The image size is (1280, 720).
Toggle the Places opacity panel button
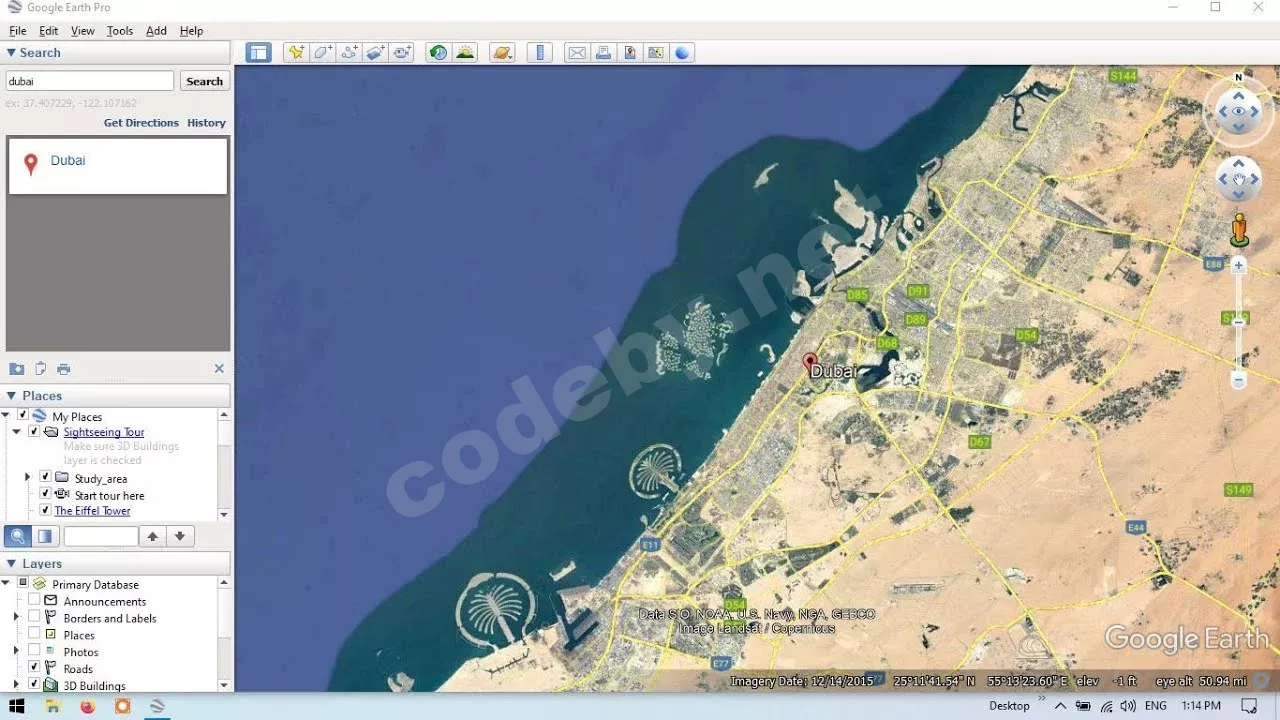45,536
